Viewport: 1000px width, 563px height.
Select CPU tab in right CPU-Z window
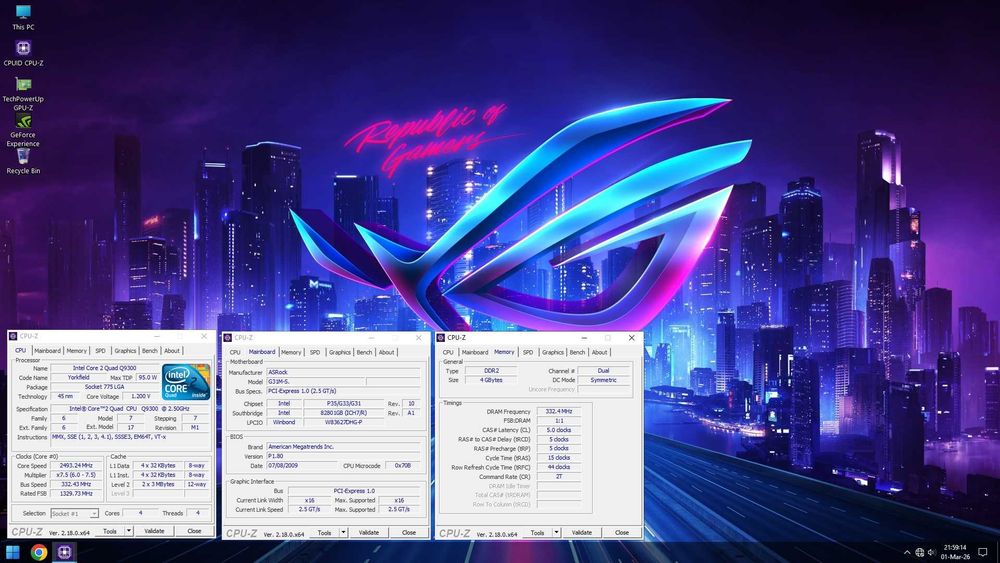(448, 352)
